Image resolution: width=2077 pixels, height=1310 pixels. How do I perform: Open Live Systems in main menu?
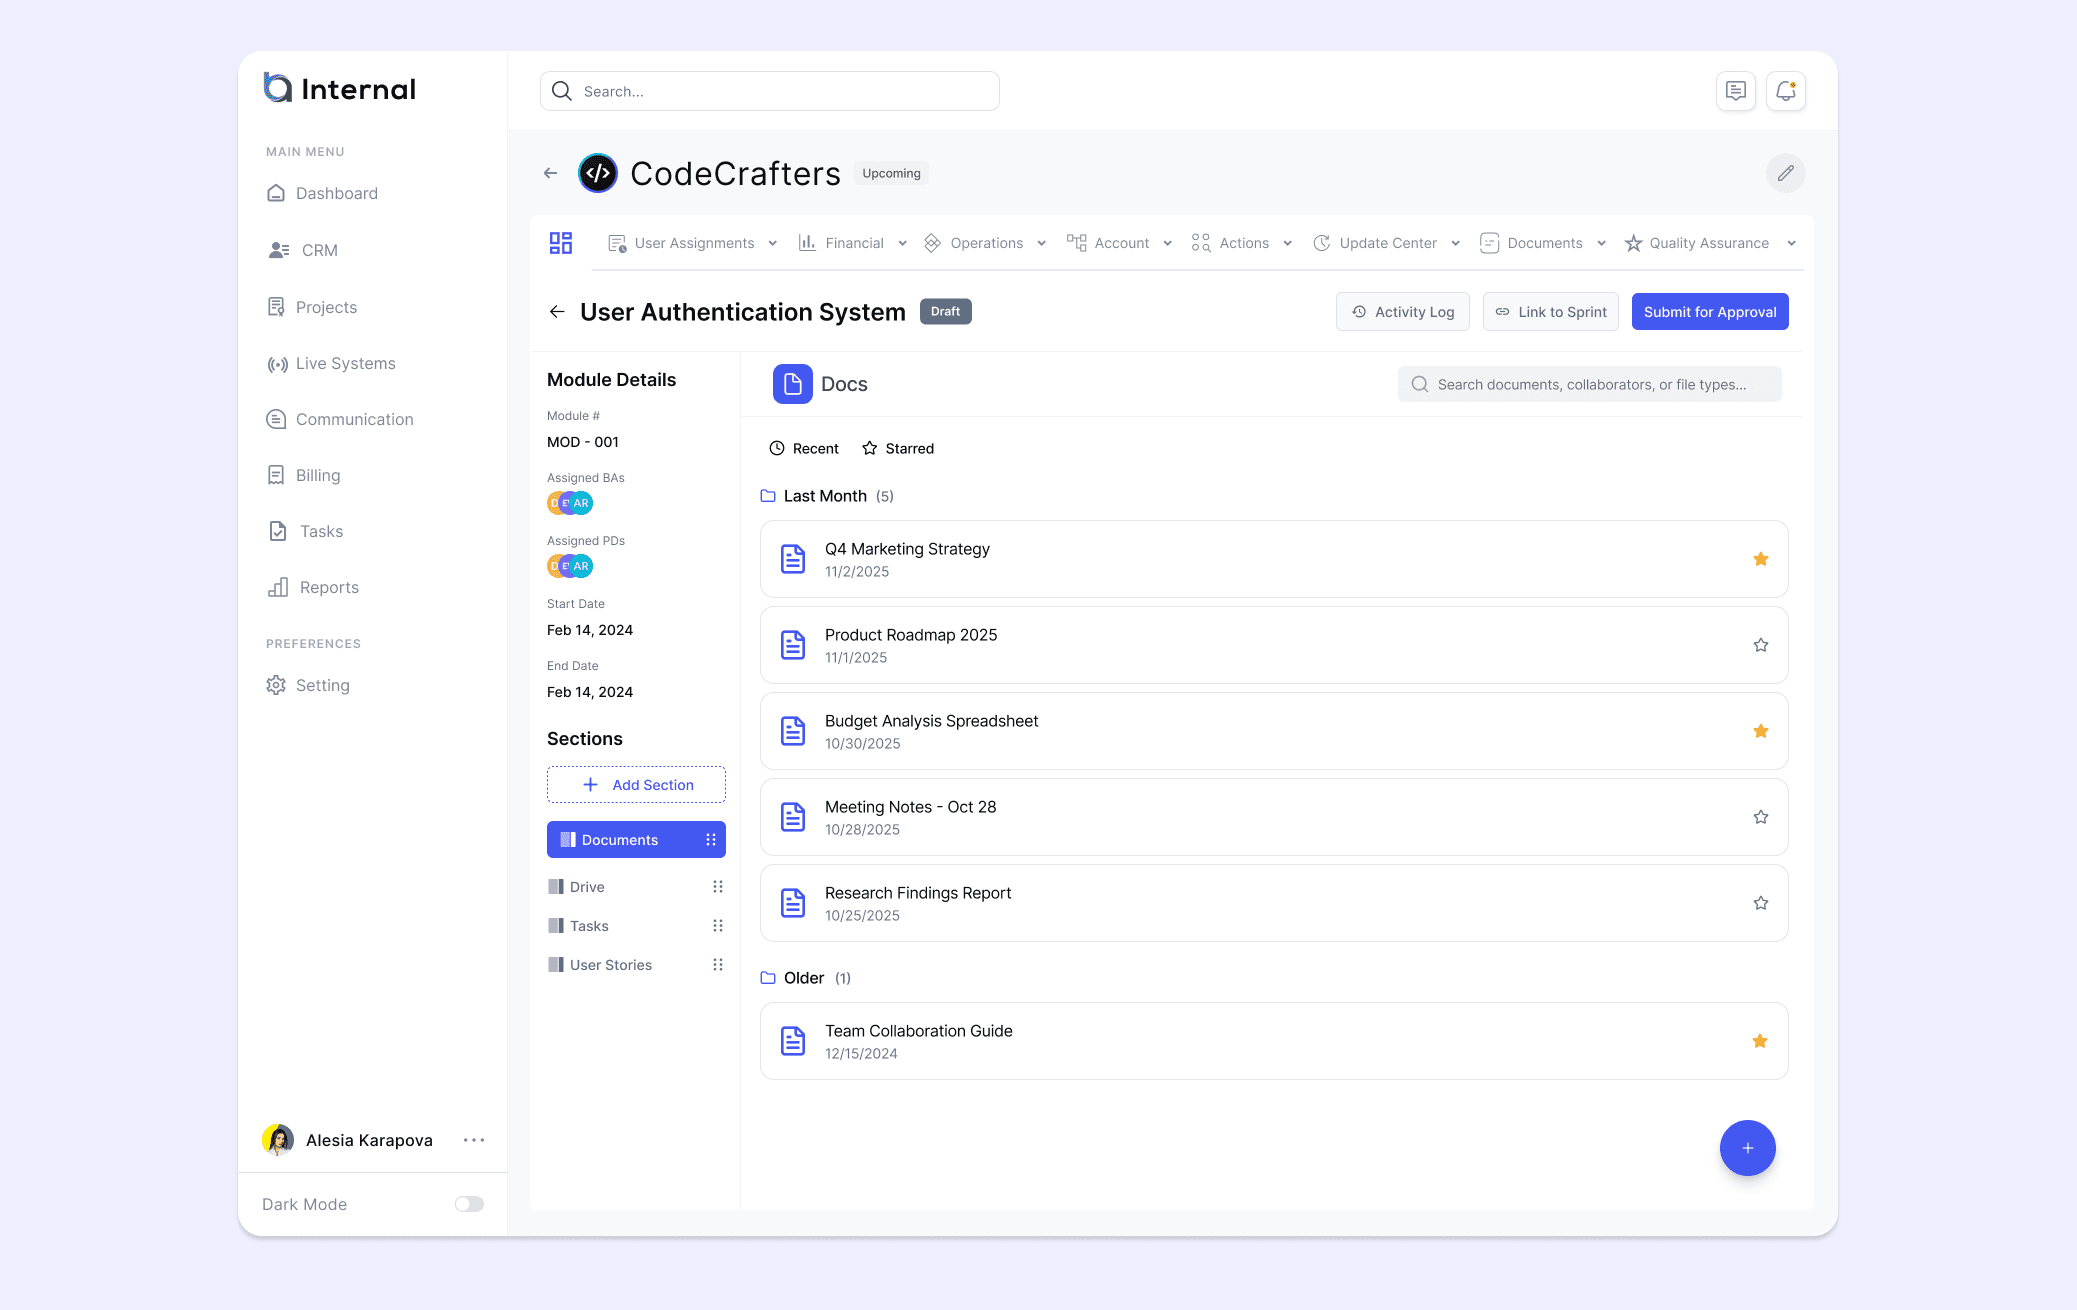click(345, 363)
